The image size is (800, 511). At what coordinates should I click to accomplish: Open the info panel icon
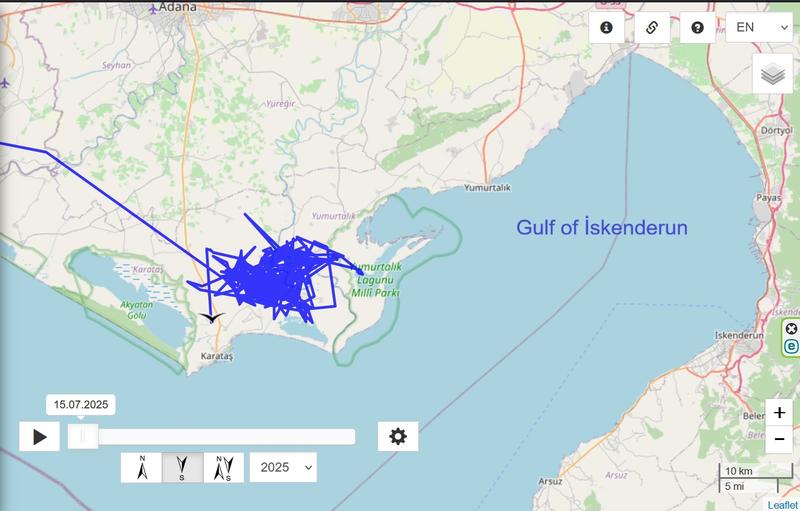coord(606,28)
